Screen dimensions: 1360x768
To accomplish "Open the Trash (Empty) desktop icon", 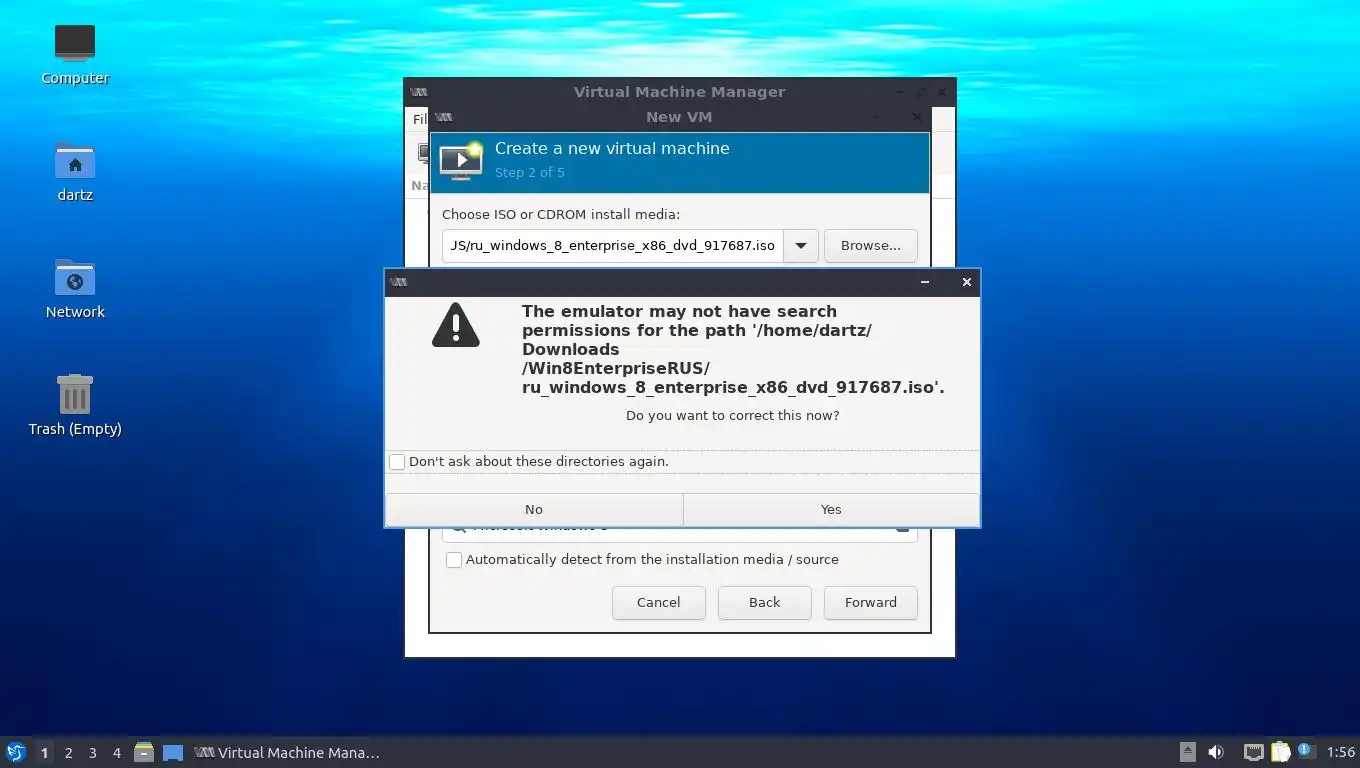I will click(75, 394).
